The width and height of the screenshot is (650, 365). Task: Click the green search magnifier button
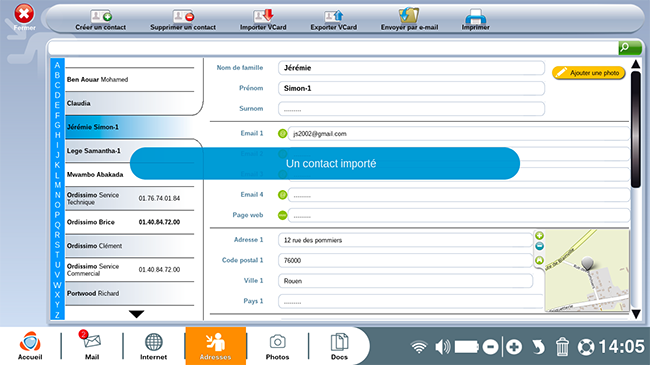tap(630, 48)
